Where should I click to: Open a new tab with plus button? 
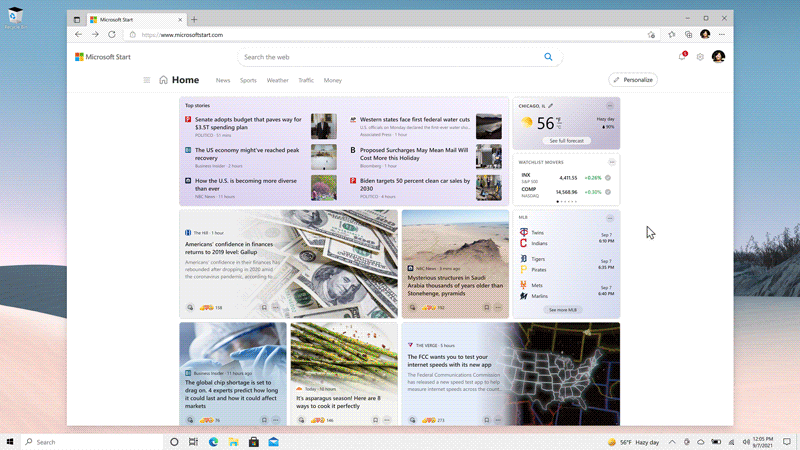pyautogui.click(x=194, y=19)
